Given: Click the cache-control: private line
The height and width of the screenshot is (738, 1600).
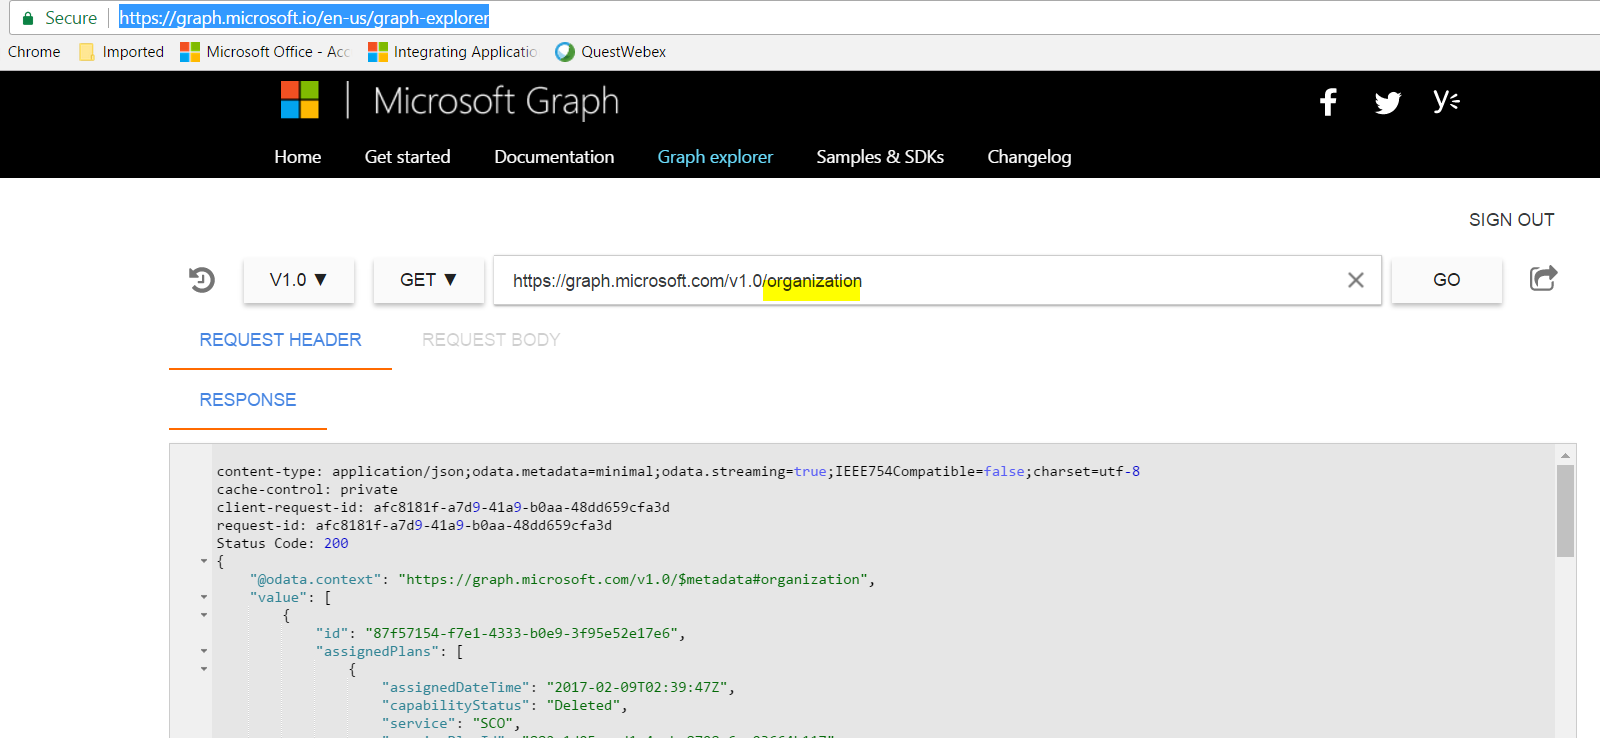Looking at the screenshot, I should (307, 490).
